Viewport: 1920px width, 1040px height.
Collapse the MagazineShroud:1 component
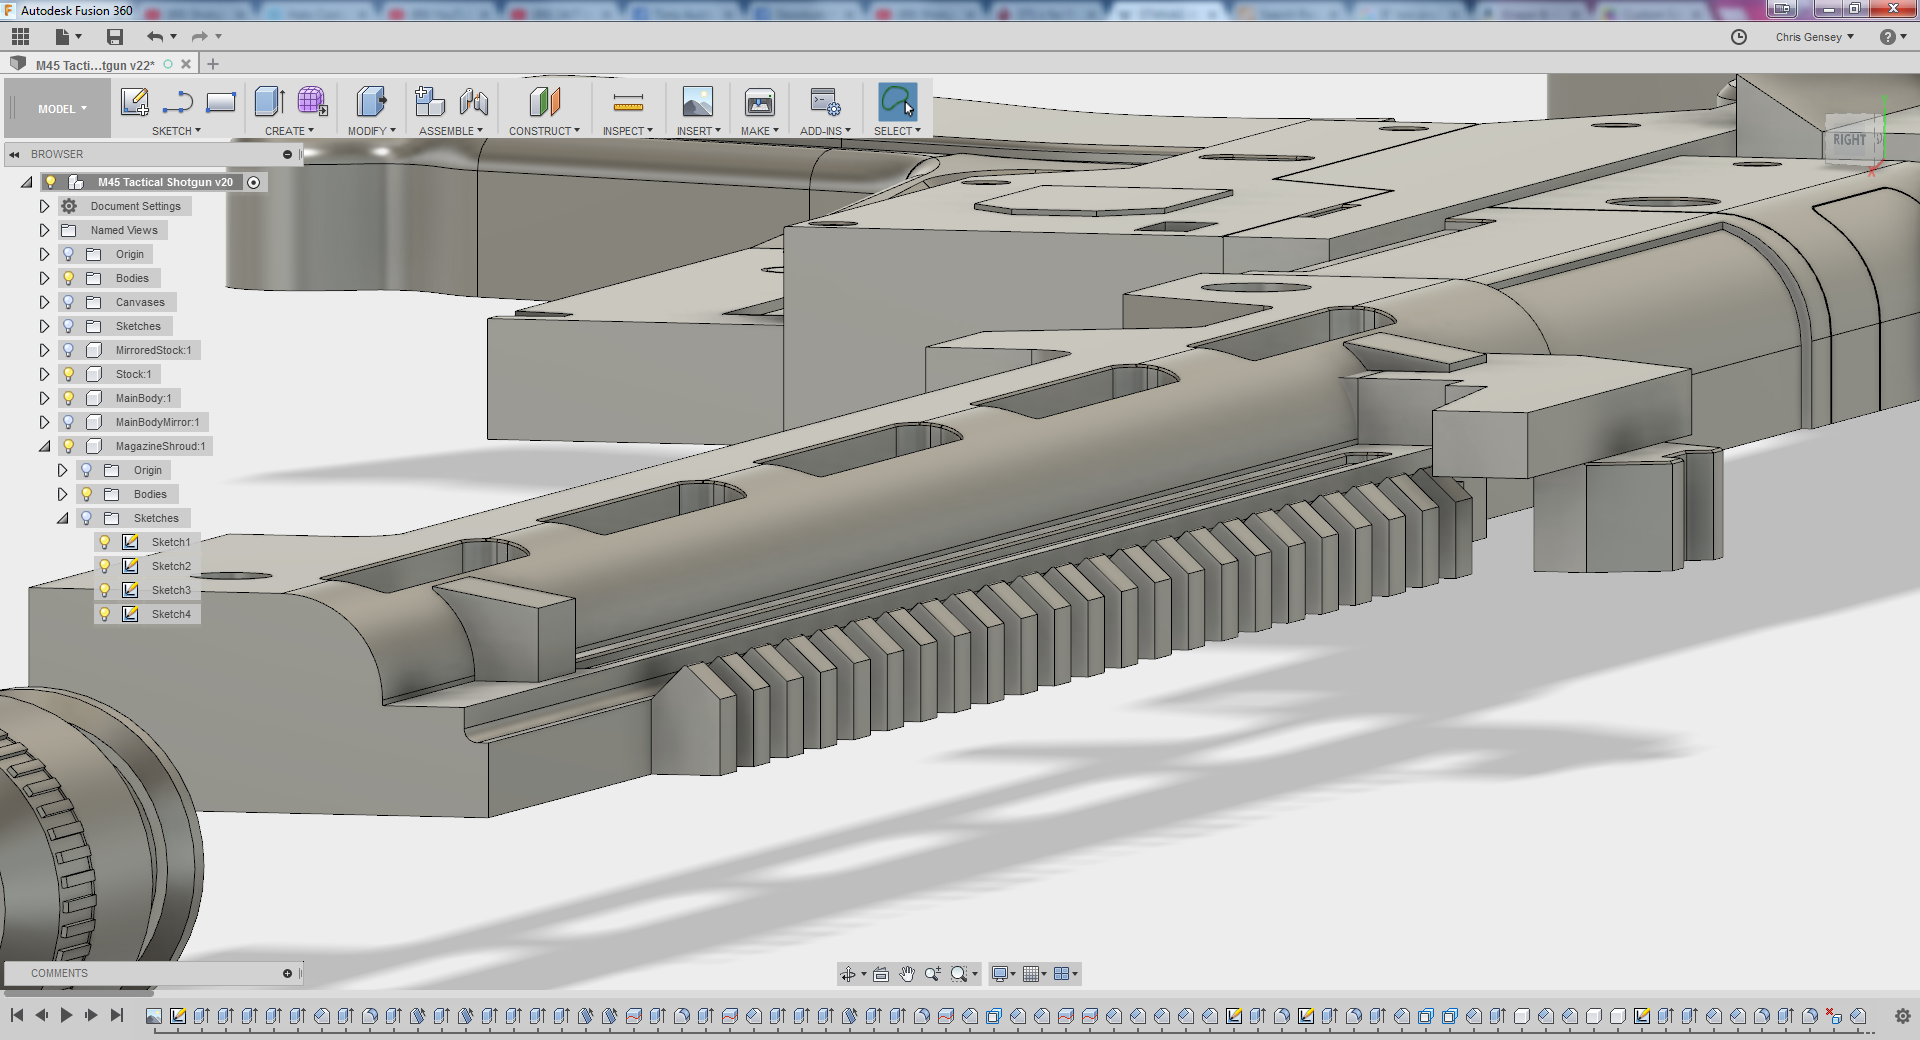click(x=44, y=446)
